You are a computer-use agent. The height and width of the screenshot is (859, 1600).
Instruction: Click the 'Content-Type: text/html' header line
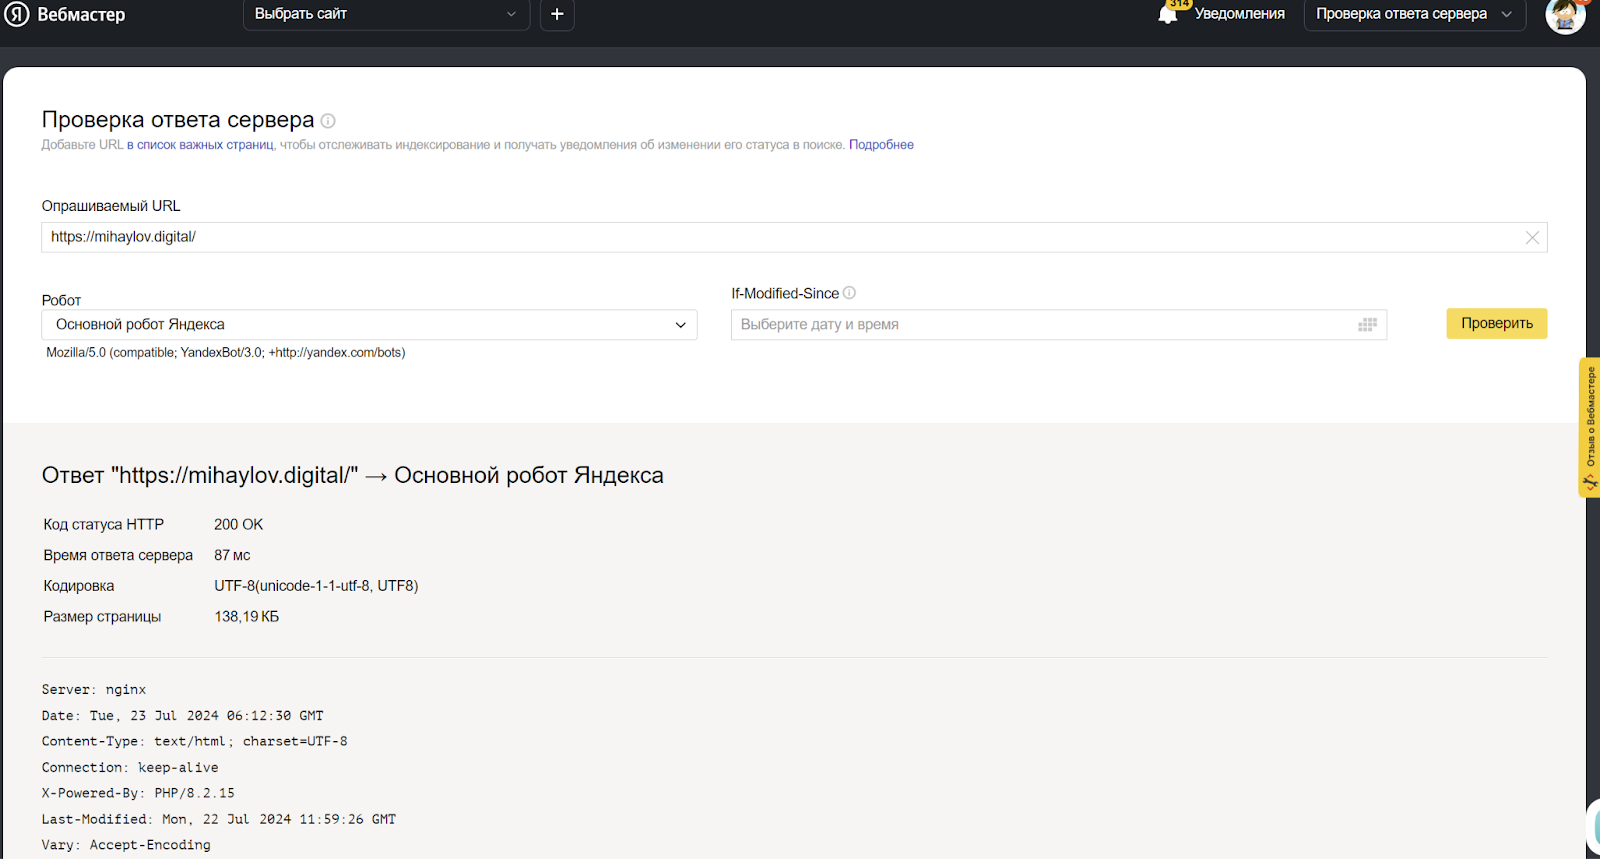pyautogui.click(x=195, y=741)
